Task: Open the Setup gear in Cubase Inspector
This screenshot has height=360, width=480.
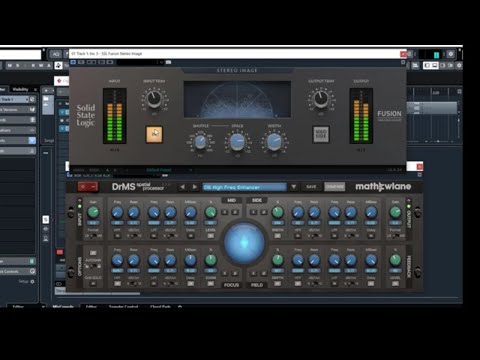Action: pos(32,282)
